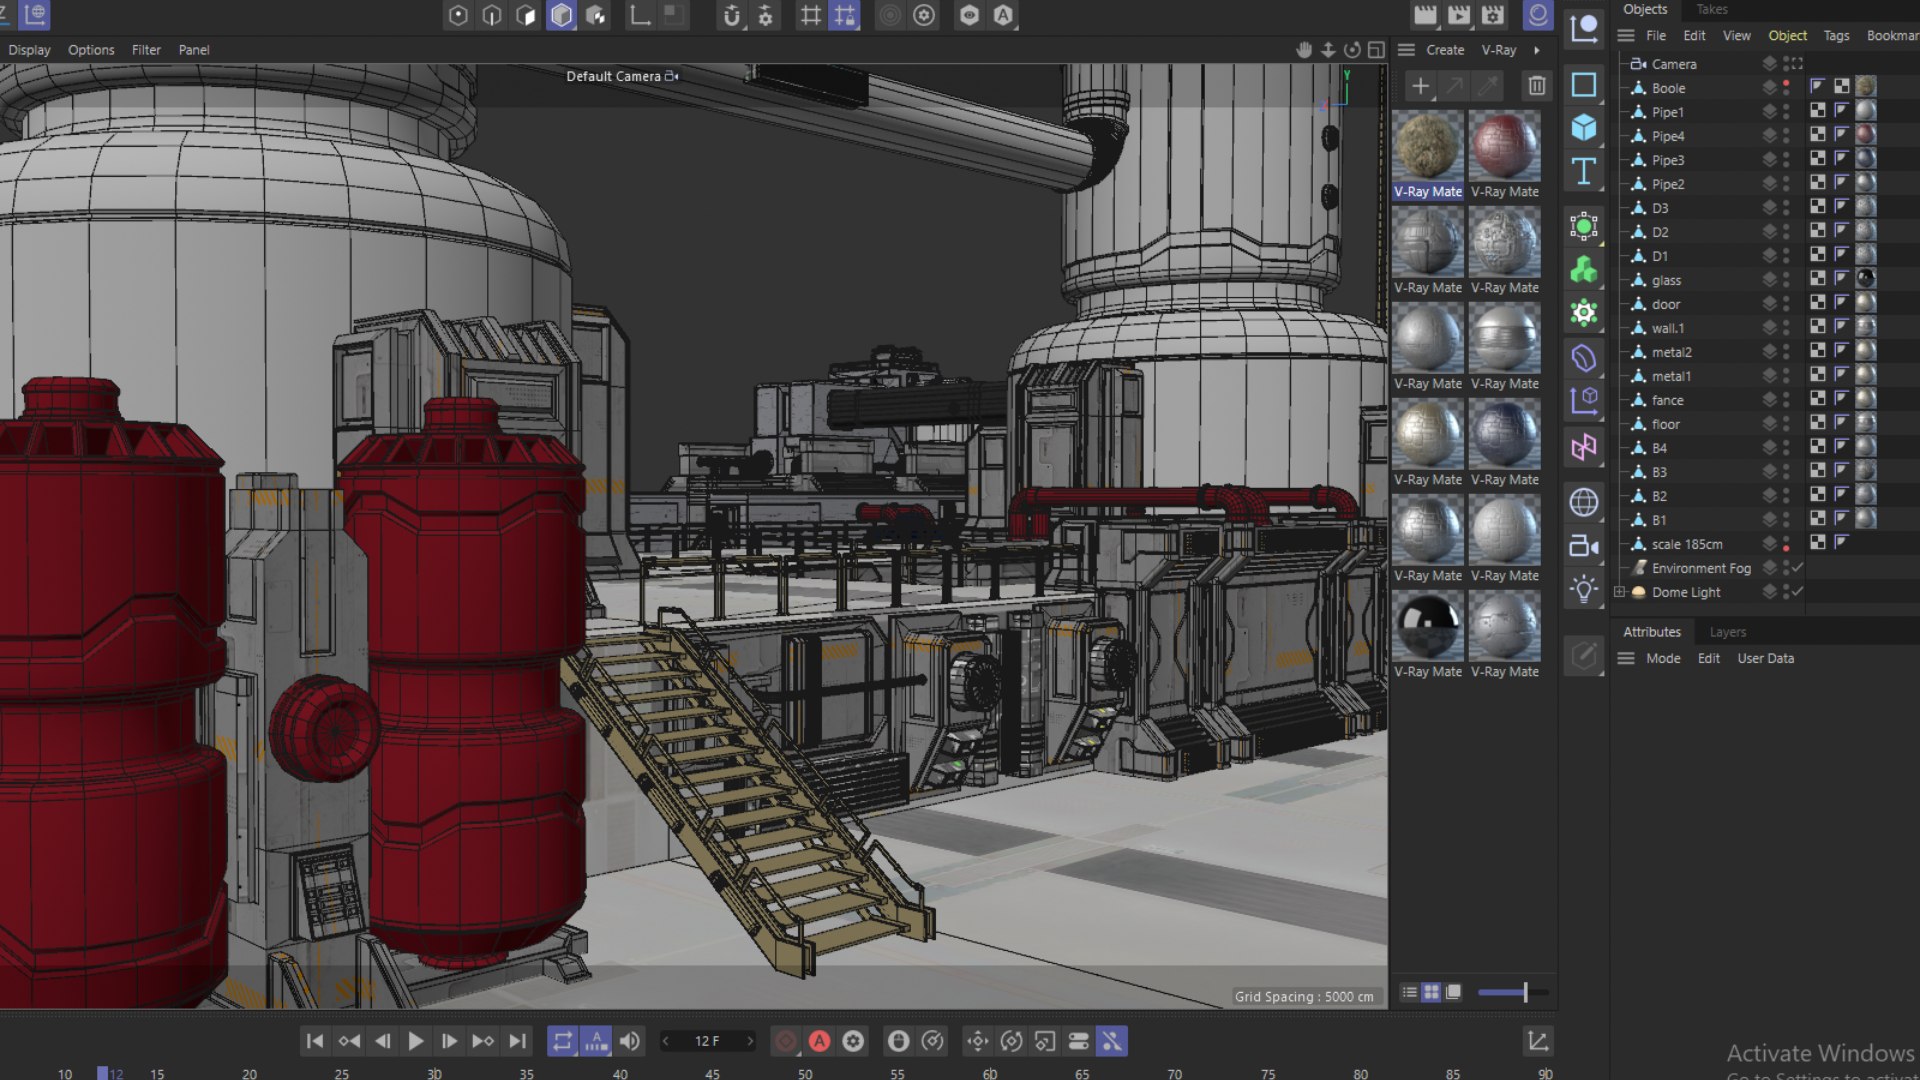Switch materials to grid view
1920x1080 pixels.
click(x=1431, y=992)
